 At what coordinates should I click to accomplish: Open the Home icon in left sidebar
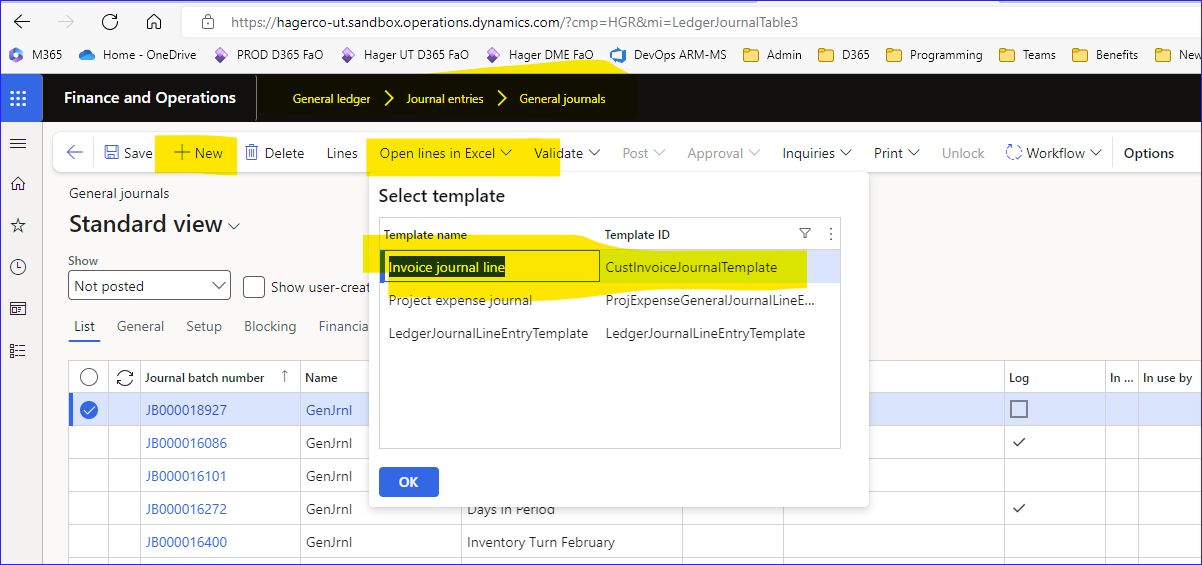tap(18, 184)
